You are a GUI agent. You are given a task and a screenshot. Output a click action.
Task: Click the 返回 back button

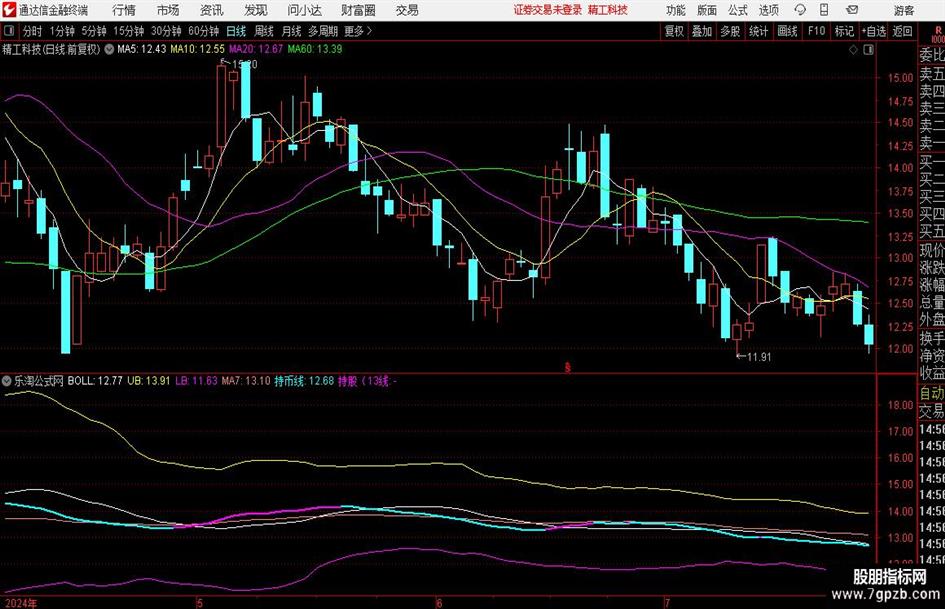pyautogui.click(x=902, y=31)
